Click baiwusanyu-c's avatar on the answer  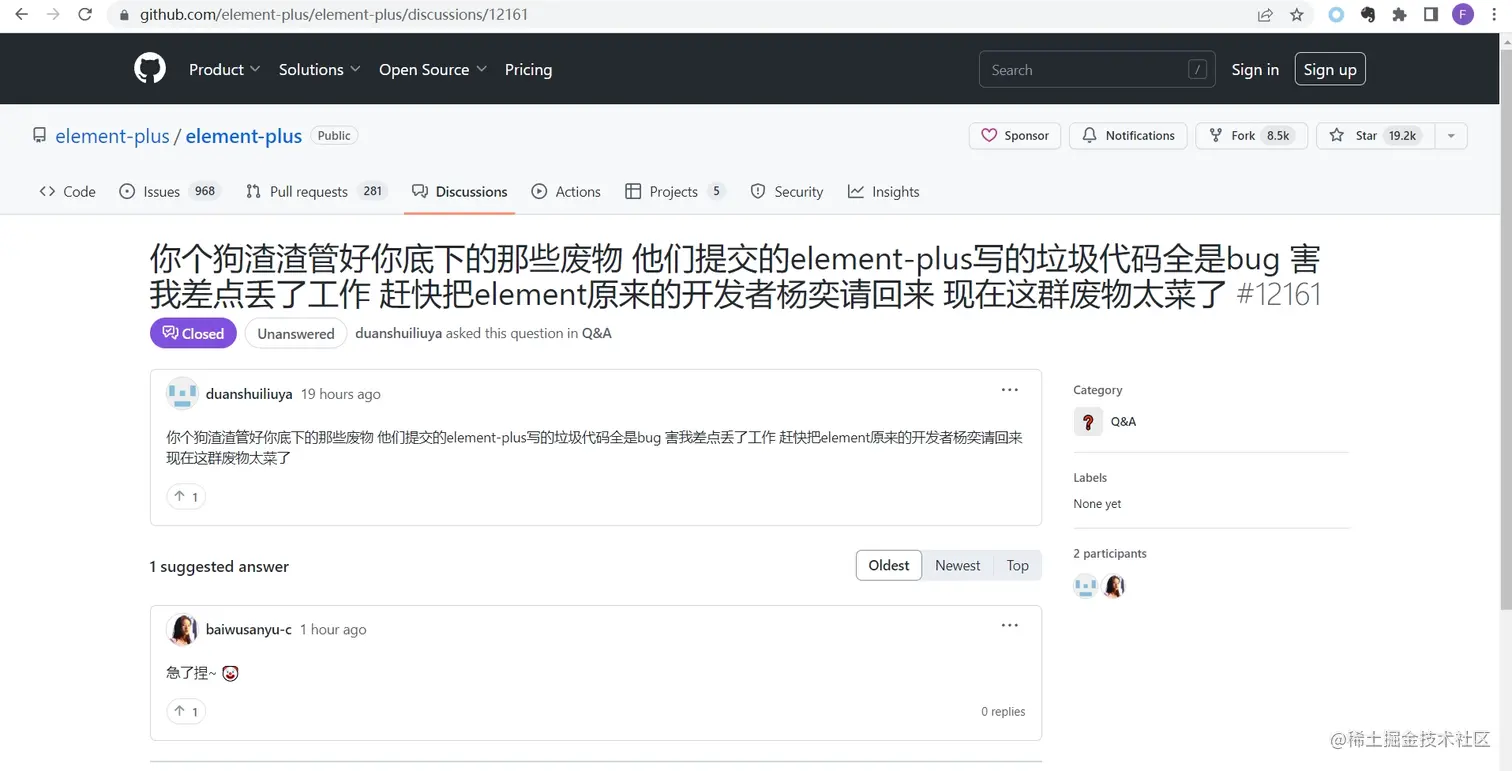click(182, 630)
